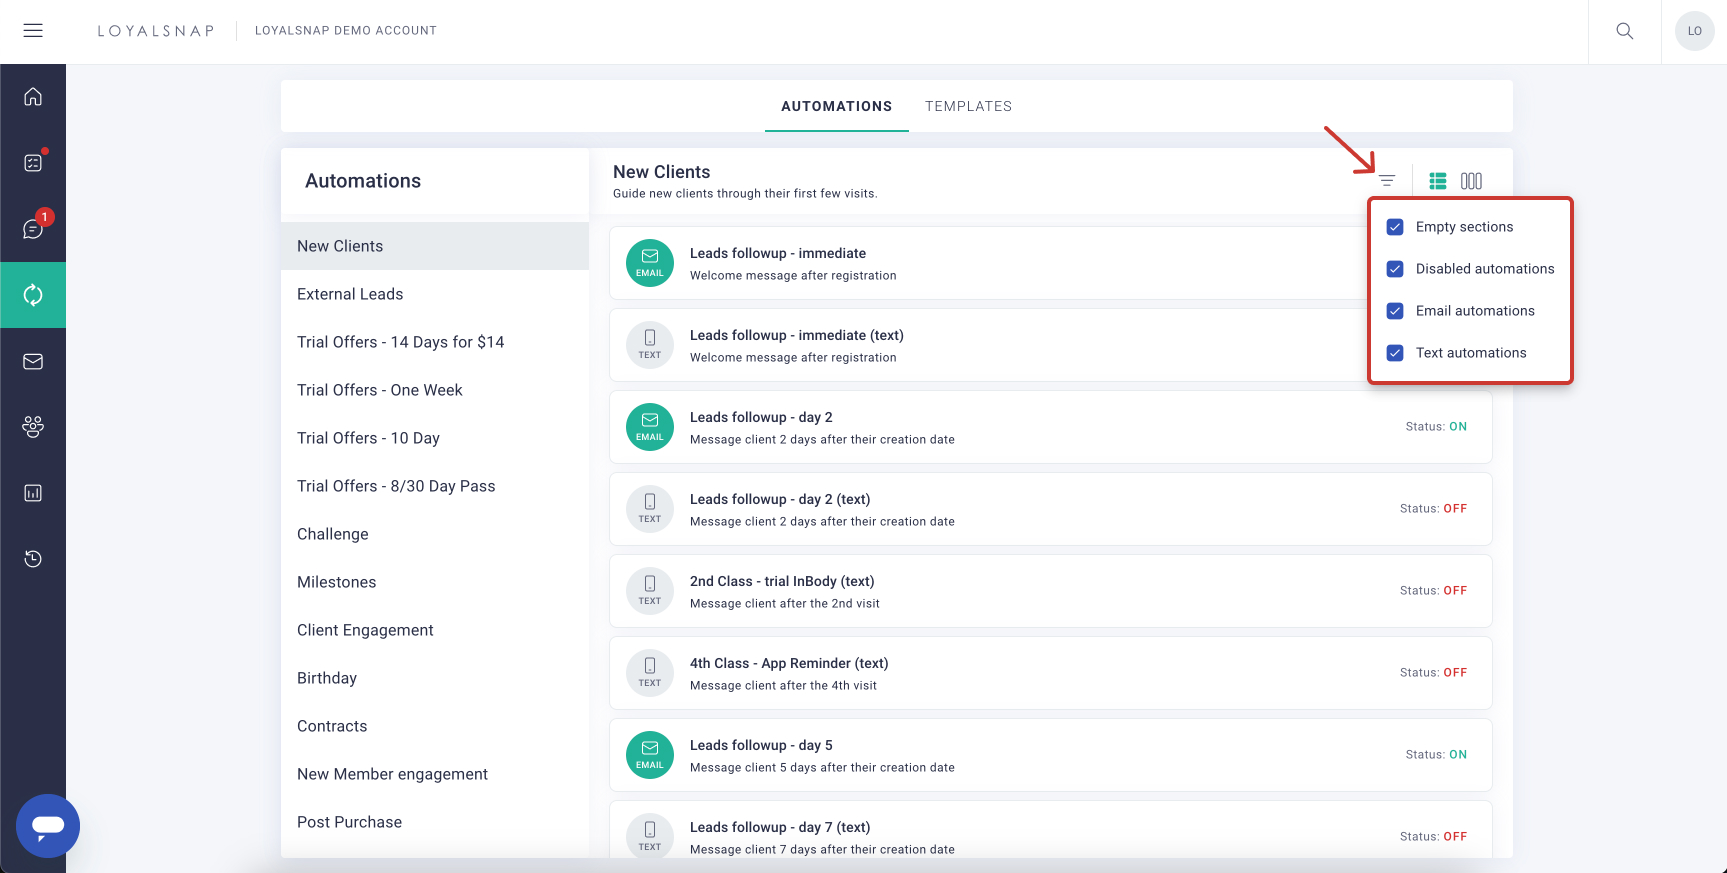Screen dimensions: 1727x873
Task: Uncheck the Empty sections checkbox
Action: (1395, 227)
